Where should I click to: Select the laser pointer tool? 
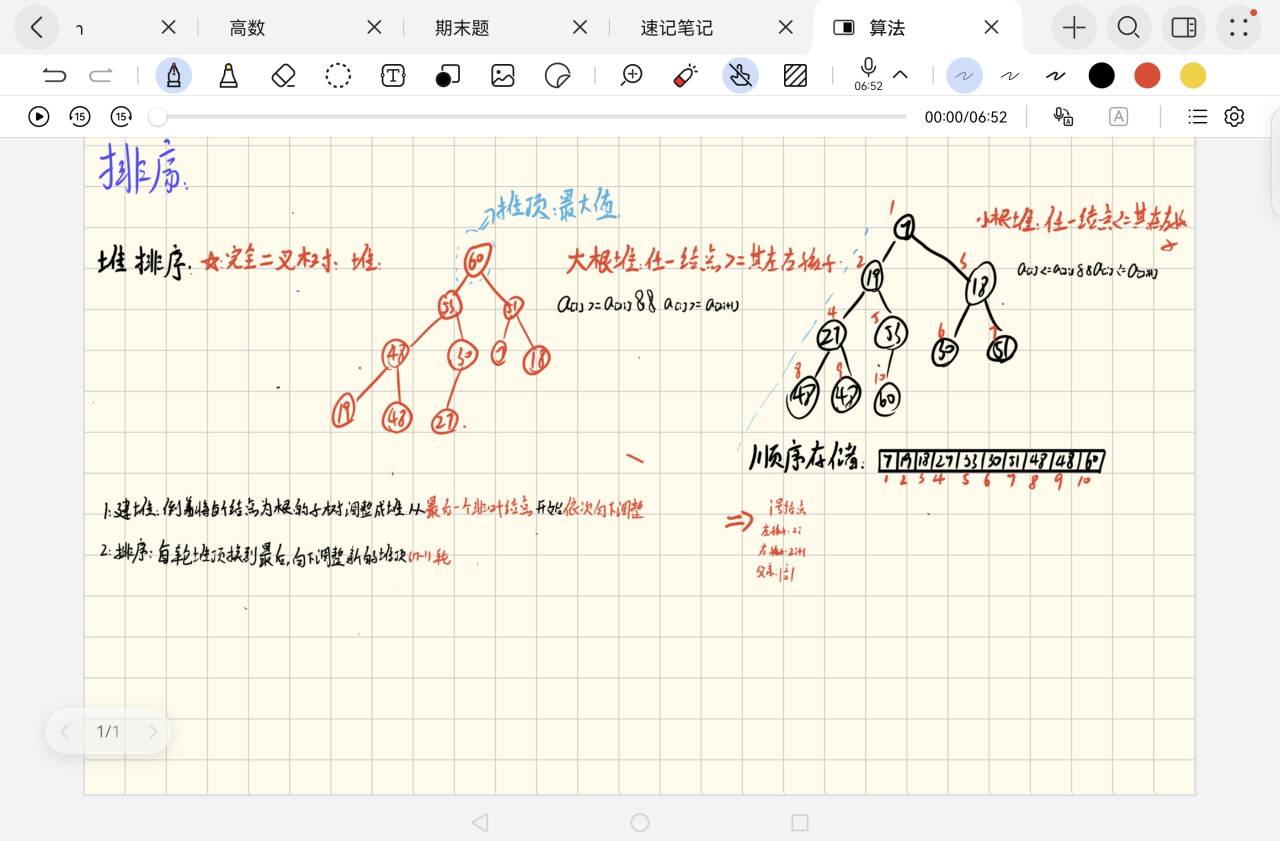pyautogui.click(x=686, y=75)
